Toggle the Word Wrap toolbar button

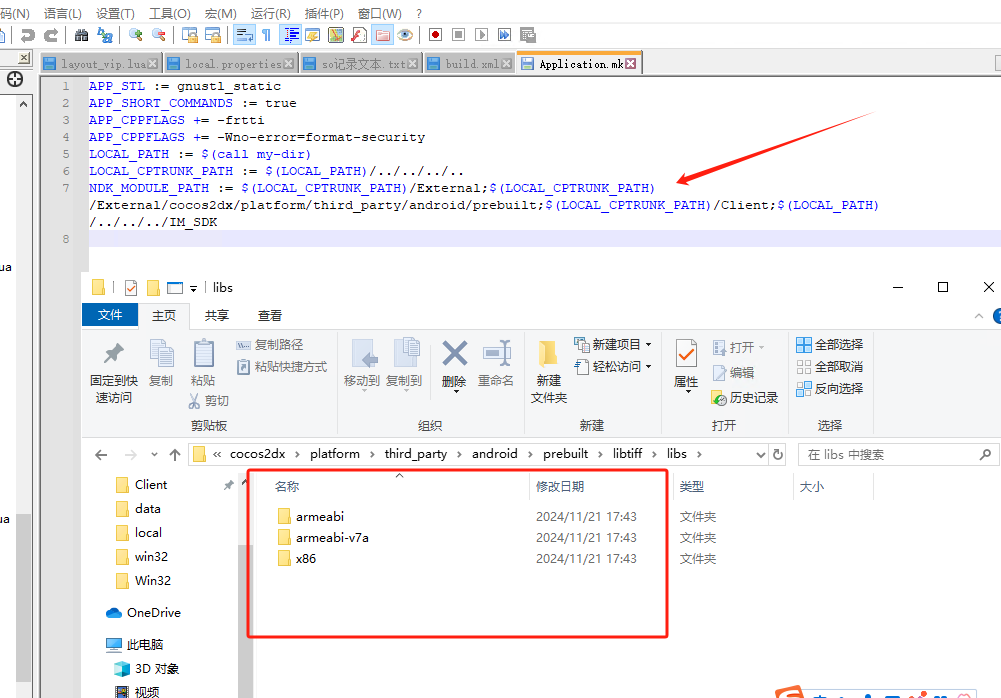point(244,35)
